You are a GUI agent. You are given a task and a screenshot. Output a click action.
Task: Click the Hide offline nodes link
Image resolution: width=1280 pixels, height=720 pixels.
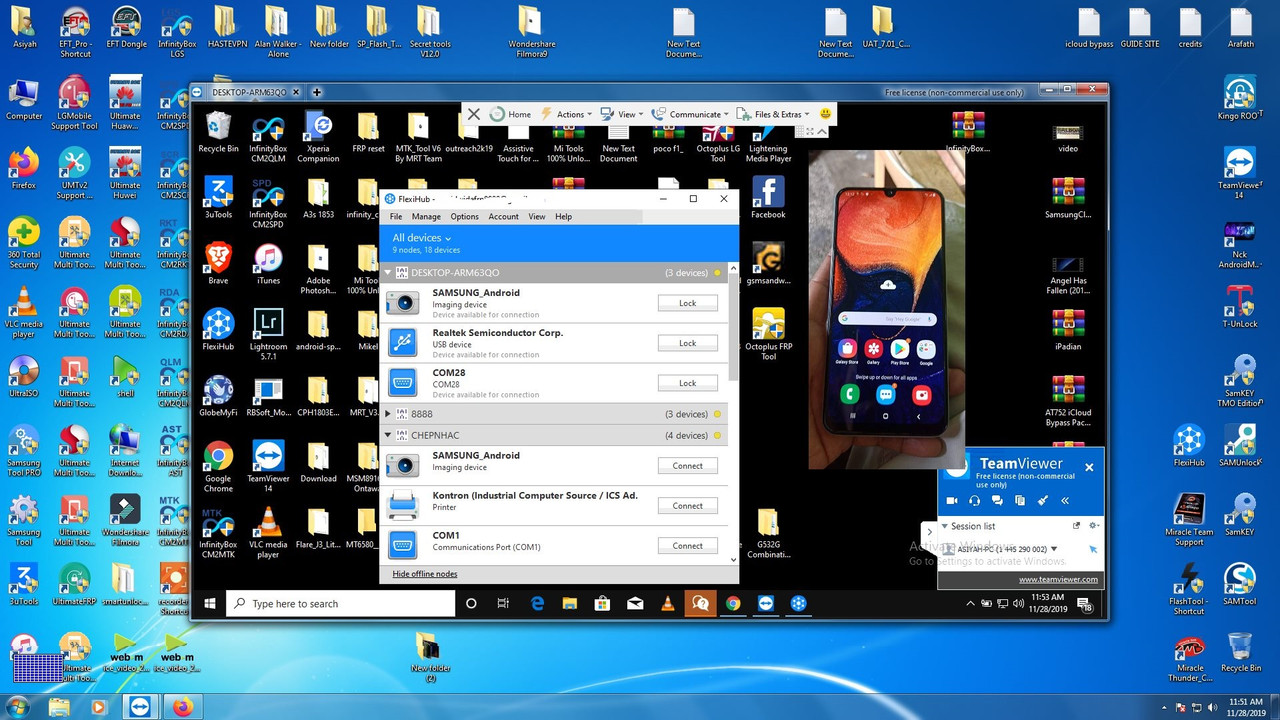click(425, 574)
